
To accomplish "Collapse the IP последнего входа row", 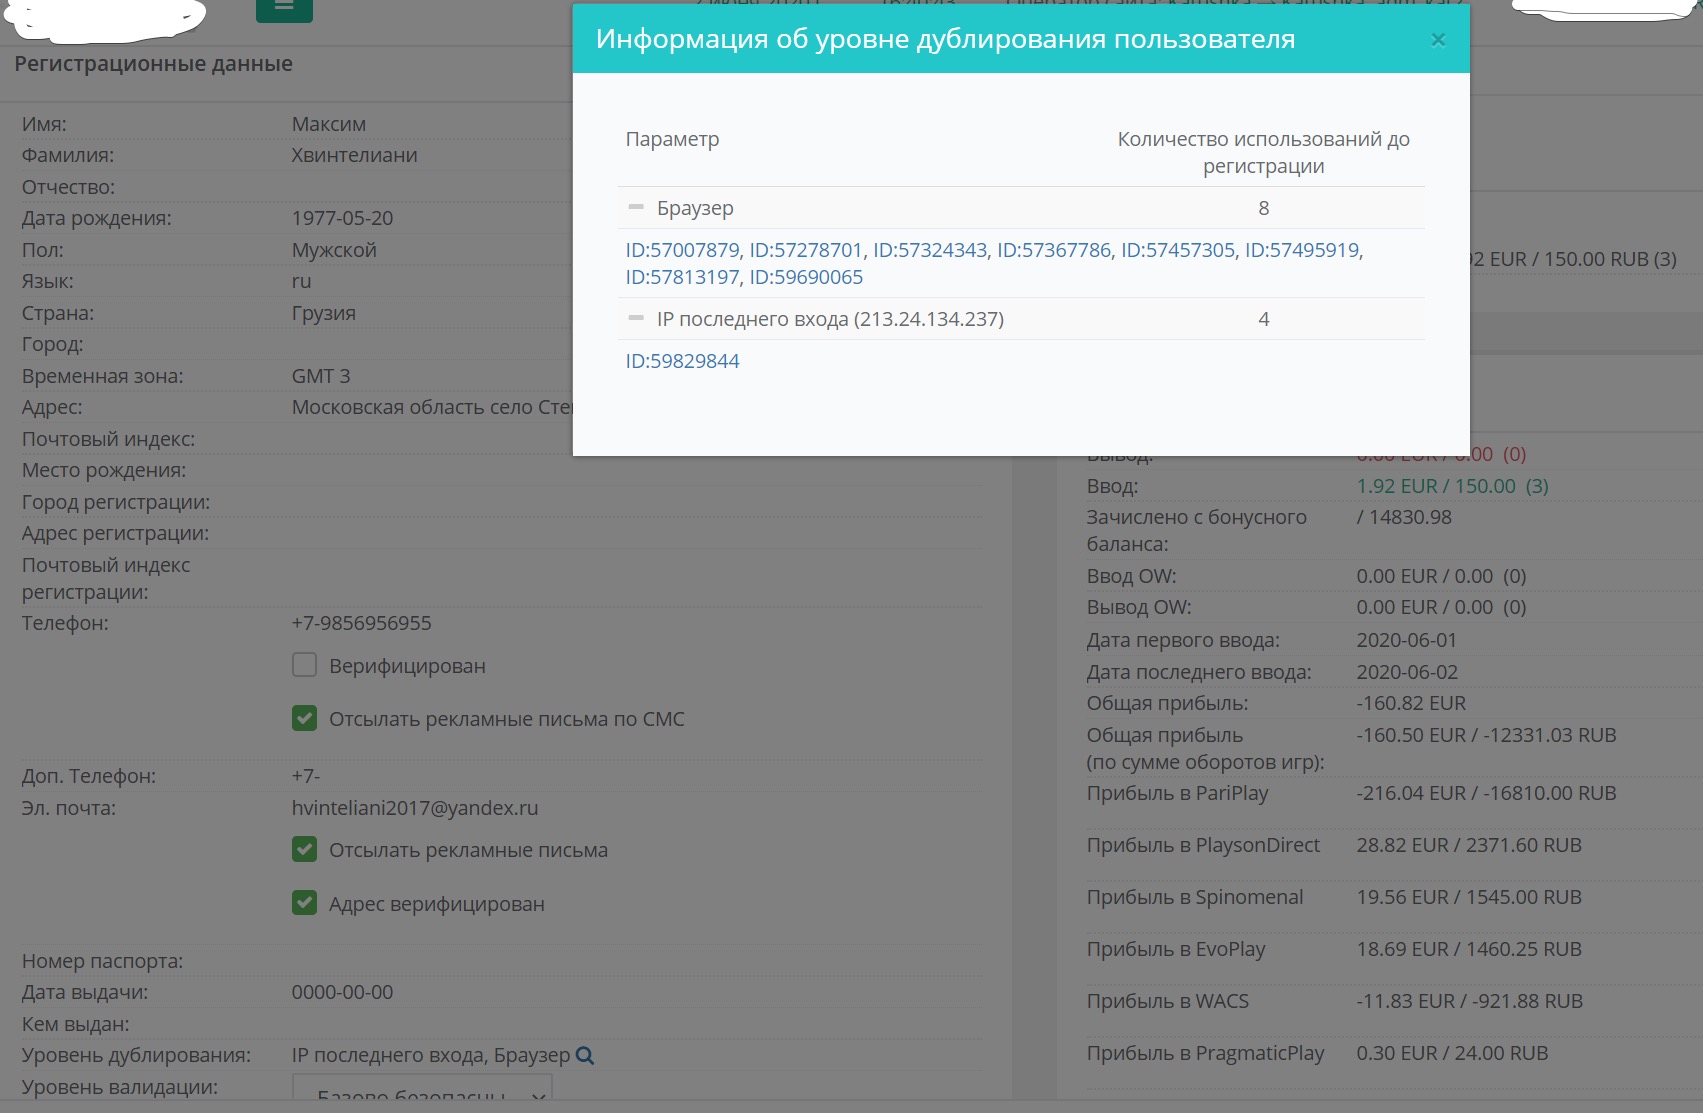I will [x=636, y=319].
